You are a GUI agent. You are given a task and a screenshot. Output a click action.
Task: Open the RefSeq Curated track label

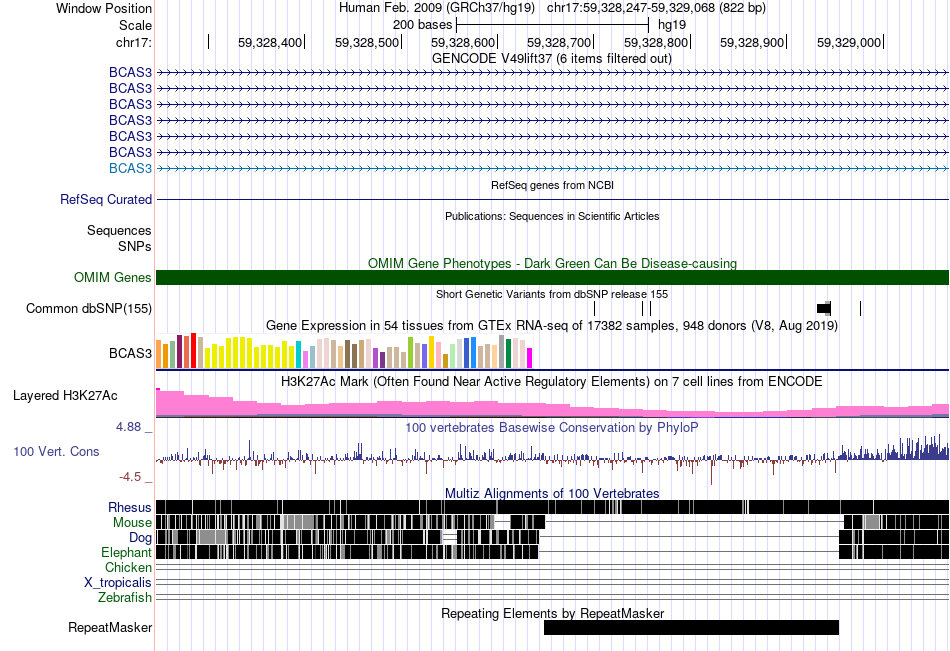106,199
